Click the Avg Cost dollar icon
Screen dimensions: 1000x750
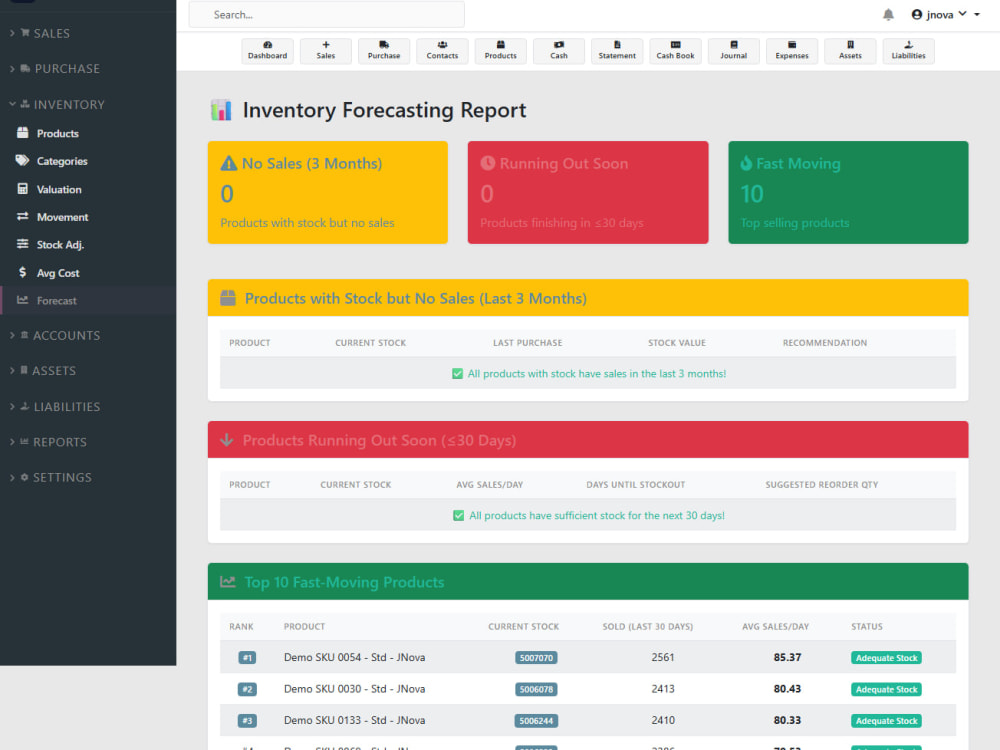click(22, 272)
